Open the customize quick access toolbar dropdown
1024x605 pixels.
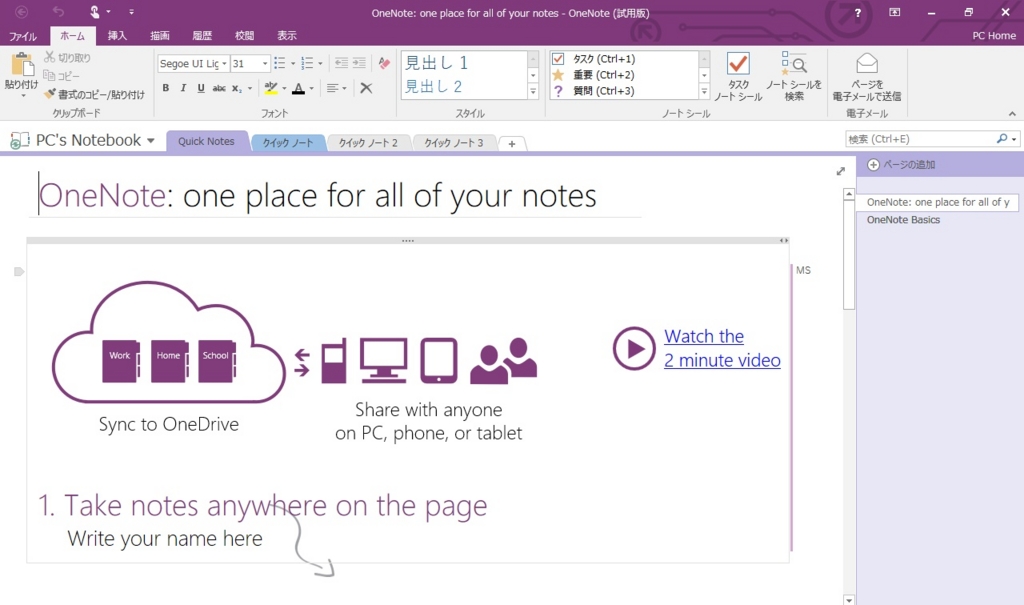click(131, 12)
